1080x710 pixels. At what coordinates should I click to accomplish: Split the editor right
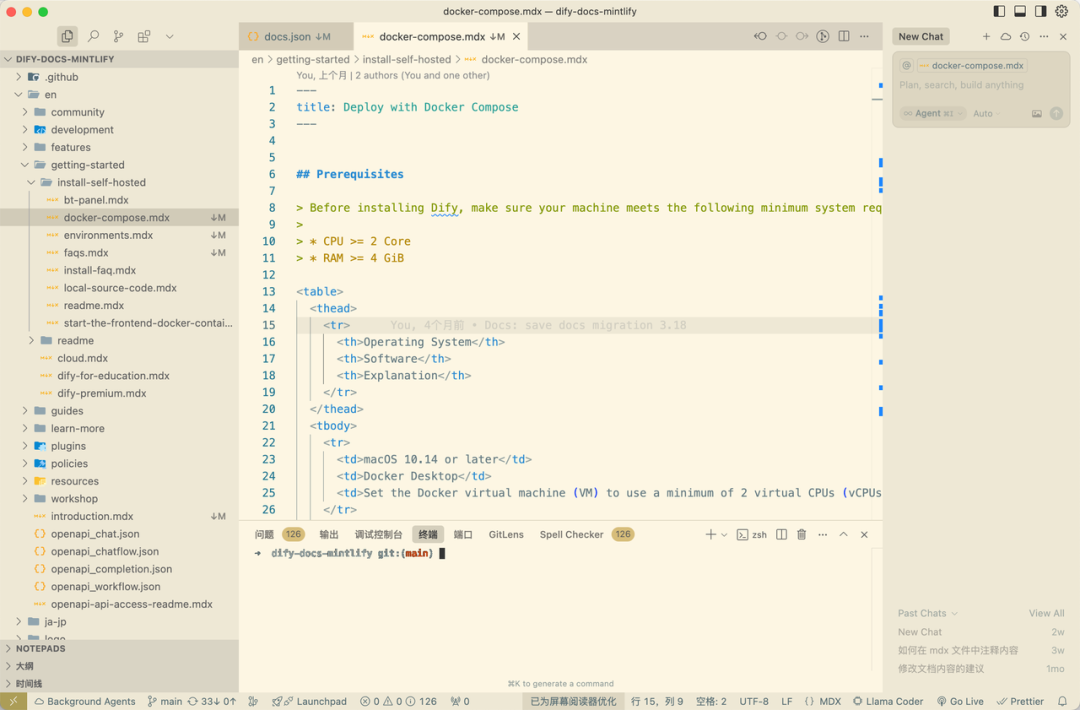click(844, 36)
